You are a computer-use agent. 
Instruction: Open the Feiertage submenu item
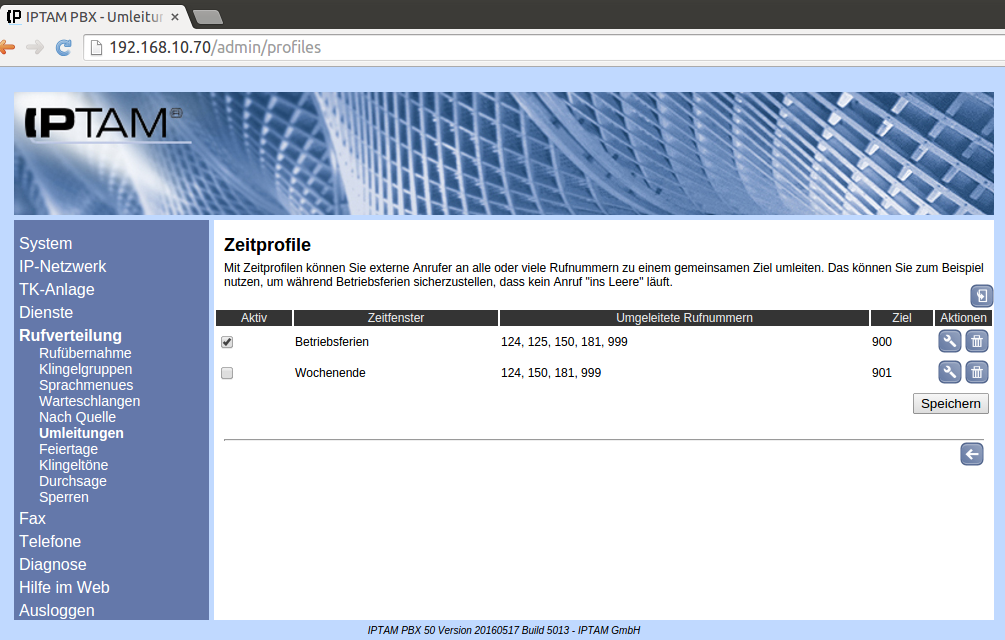(68, 449)
